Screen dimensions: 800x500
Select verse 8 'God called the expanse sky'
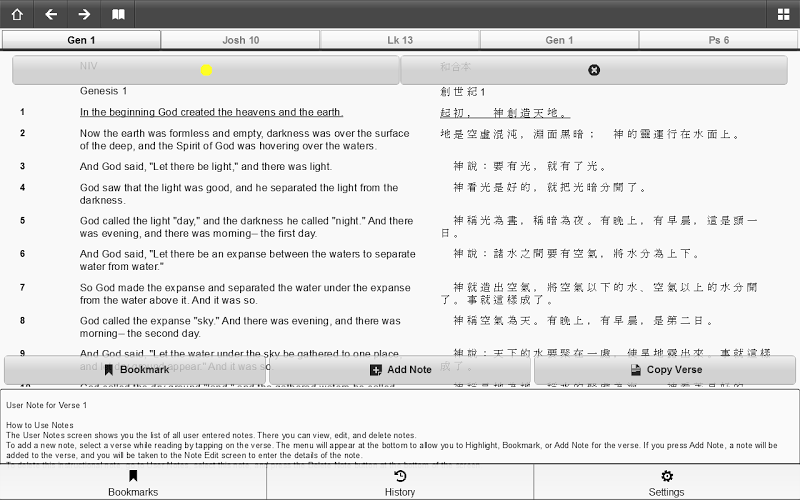pyautogui.click(x=240, y=327)
